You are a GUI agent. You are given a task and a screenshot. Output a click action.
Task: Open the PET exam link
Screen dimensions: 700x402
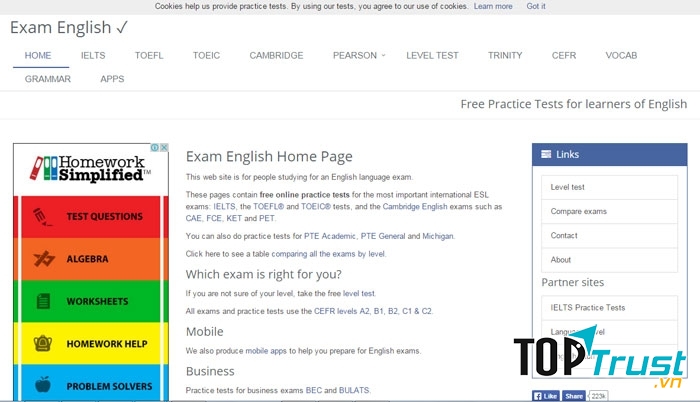tap(267, 218)
